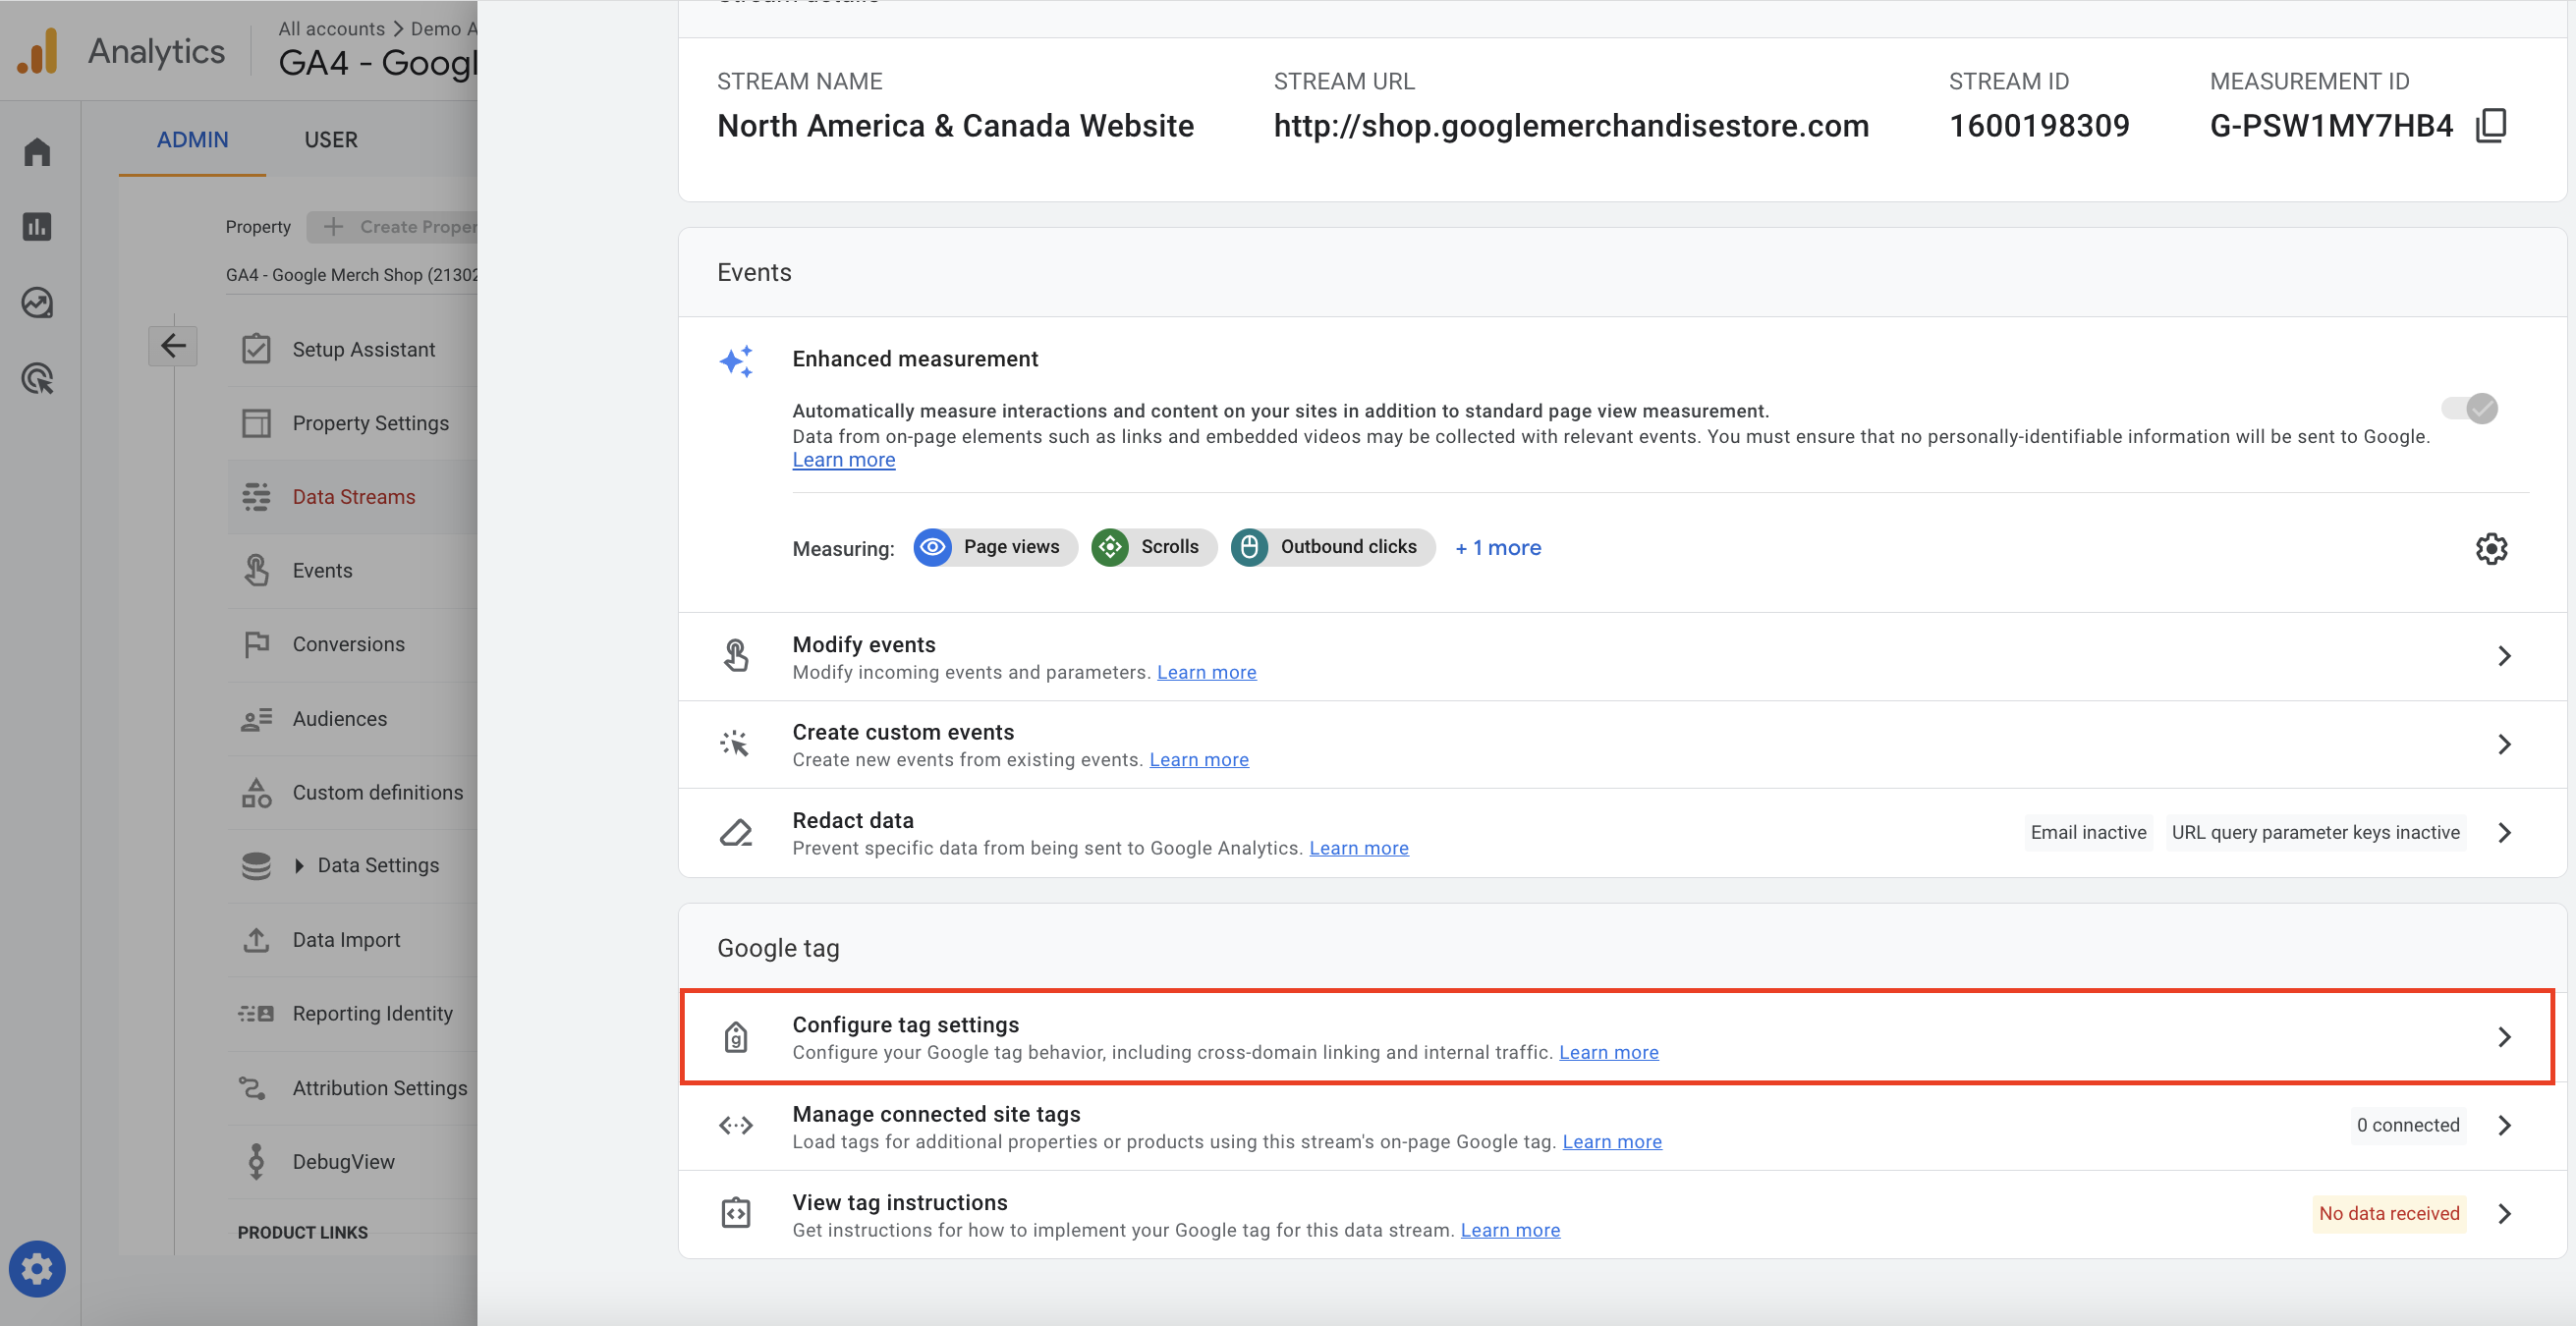Screen dimensions: 2576x1326
Task: Copy the Measurement ID with the copy icon
Action: [2490, 126]
